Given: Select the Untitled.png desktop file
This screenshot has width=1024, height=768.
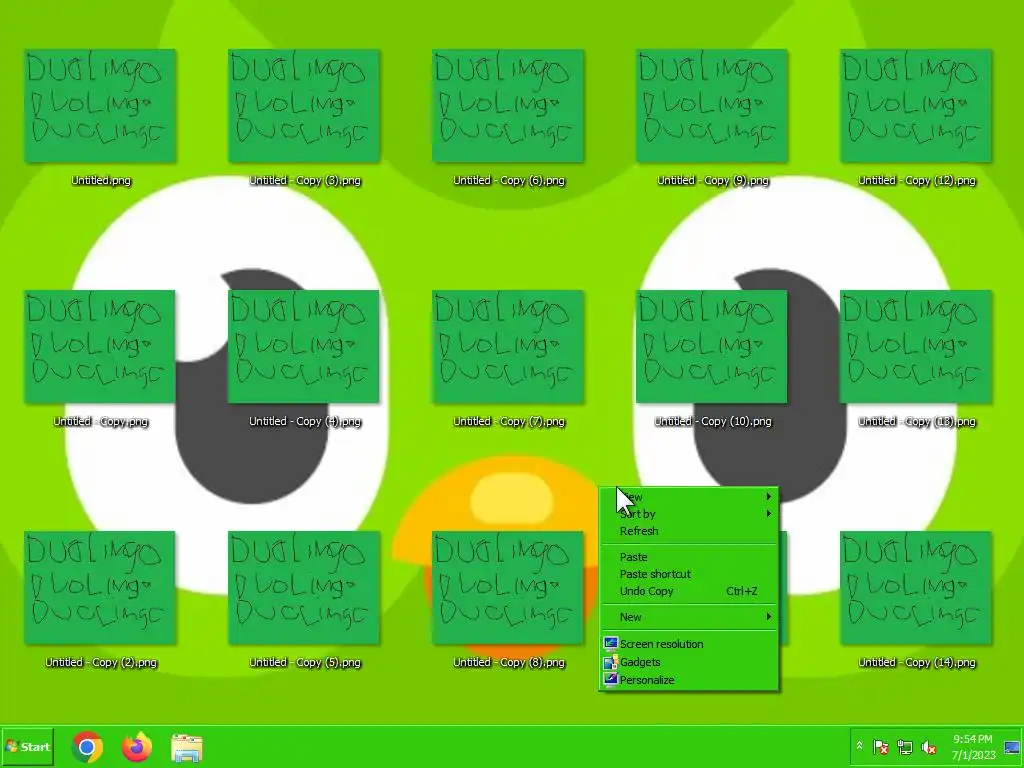Looking at the screenshot, I should (100, 118).
